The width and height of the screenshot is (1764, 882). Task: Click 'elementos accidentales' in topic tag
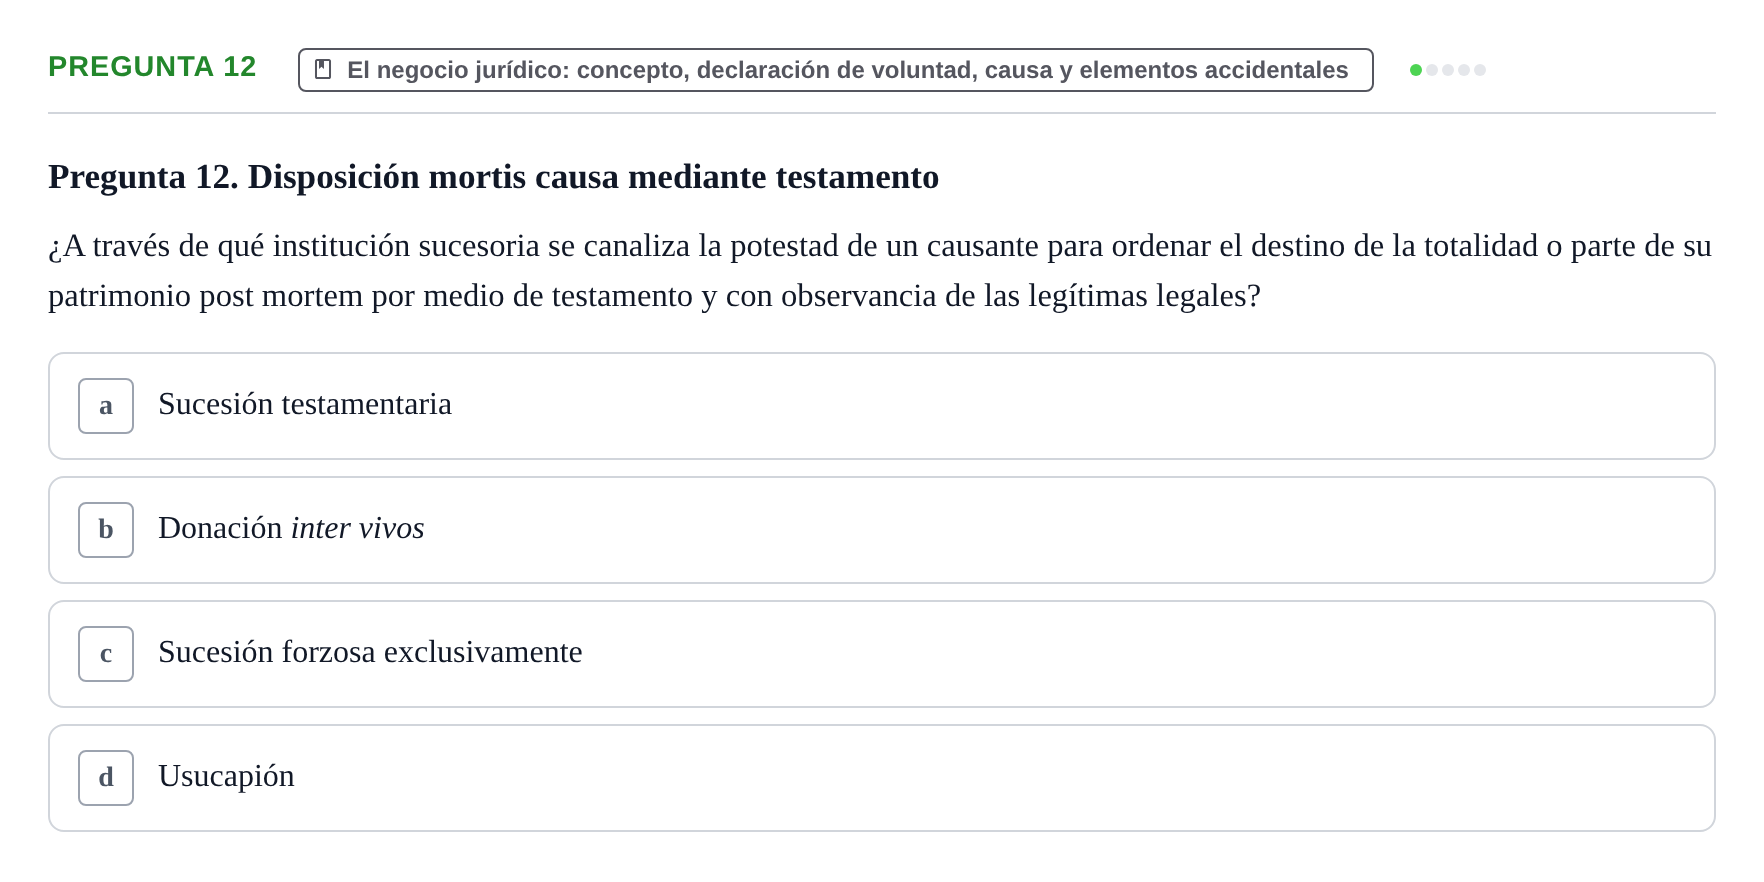click(x=1213, y=70)
